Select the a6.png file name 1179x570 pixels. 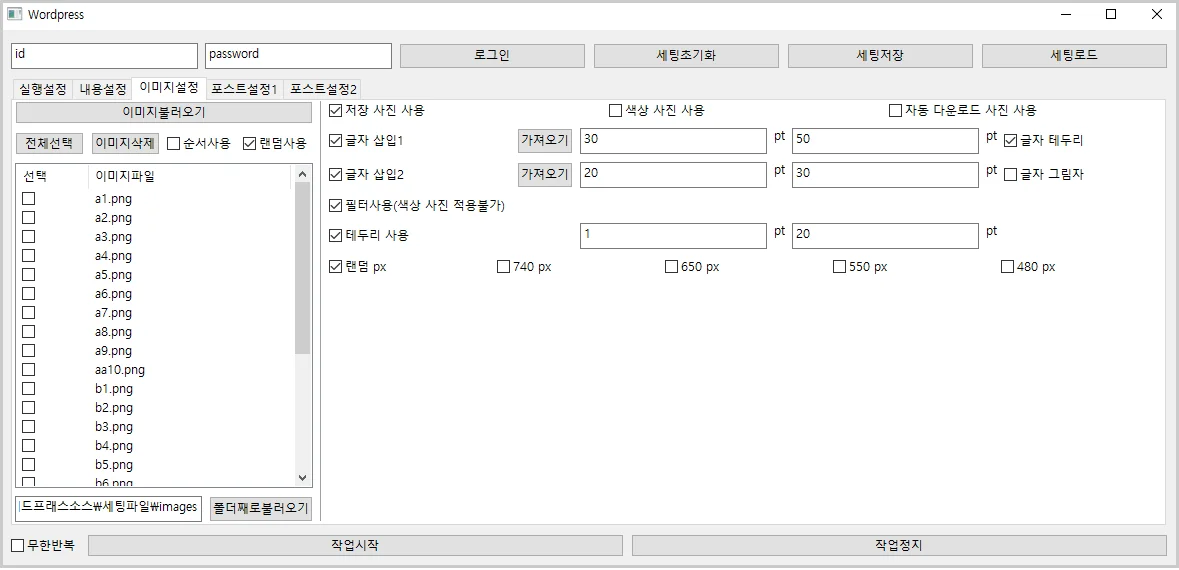pyautogui.click(x=114, y=294)
